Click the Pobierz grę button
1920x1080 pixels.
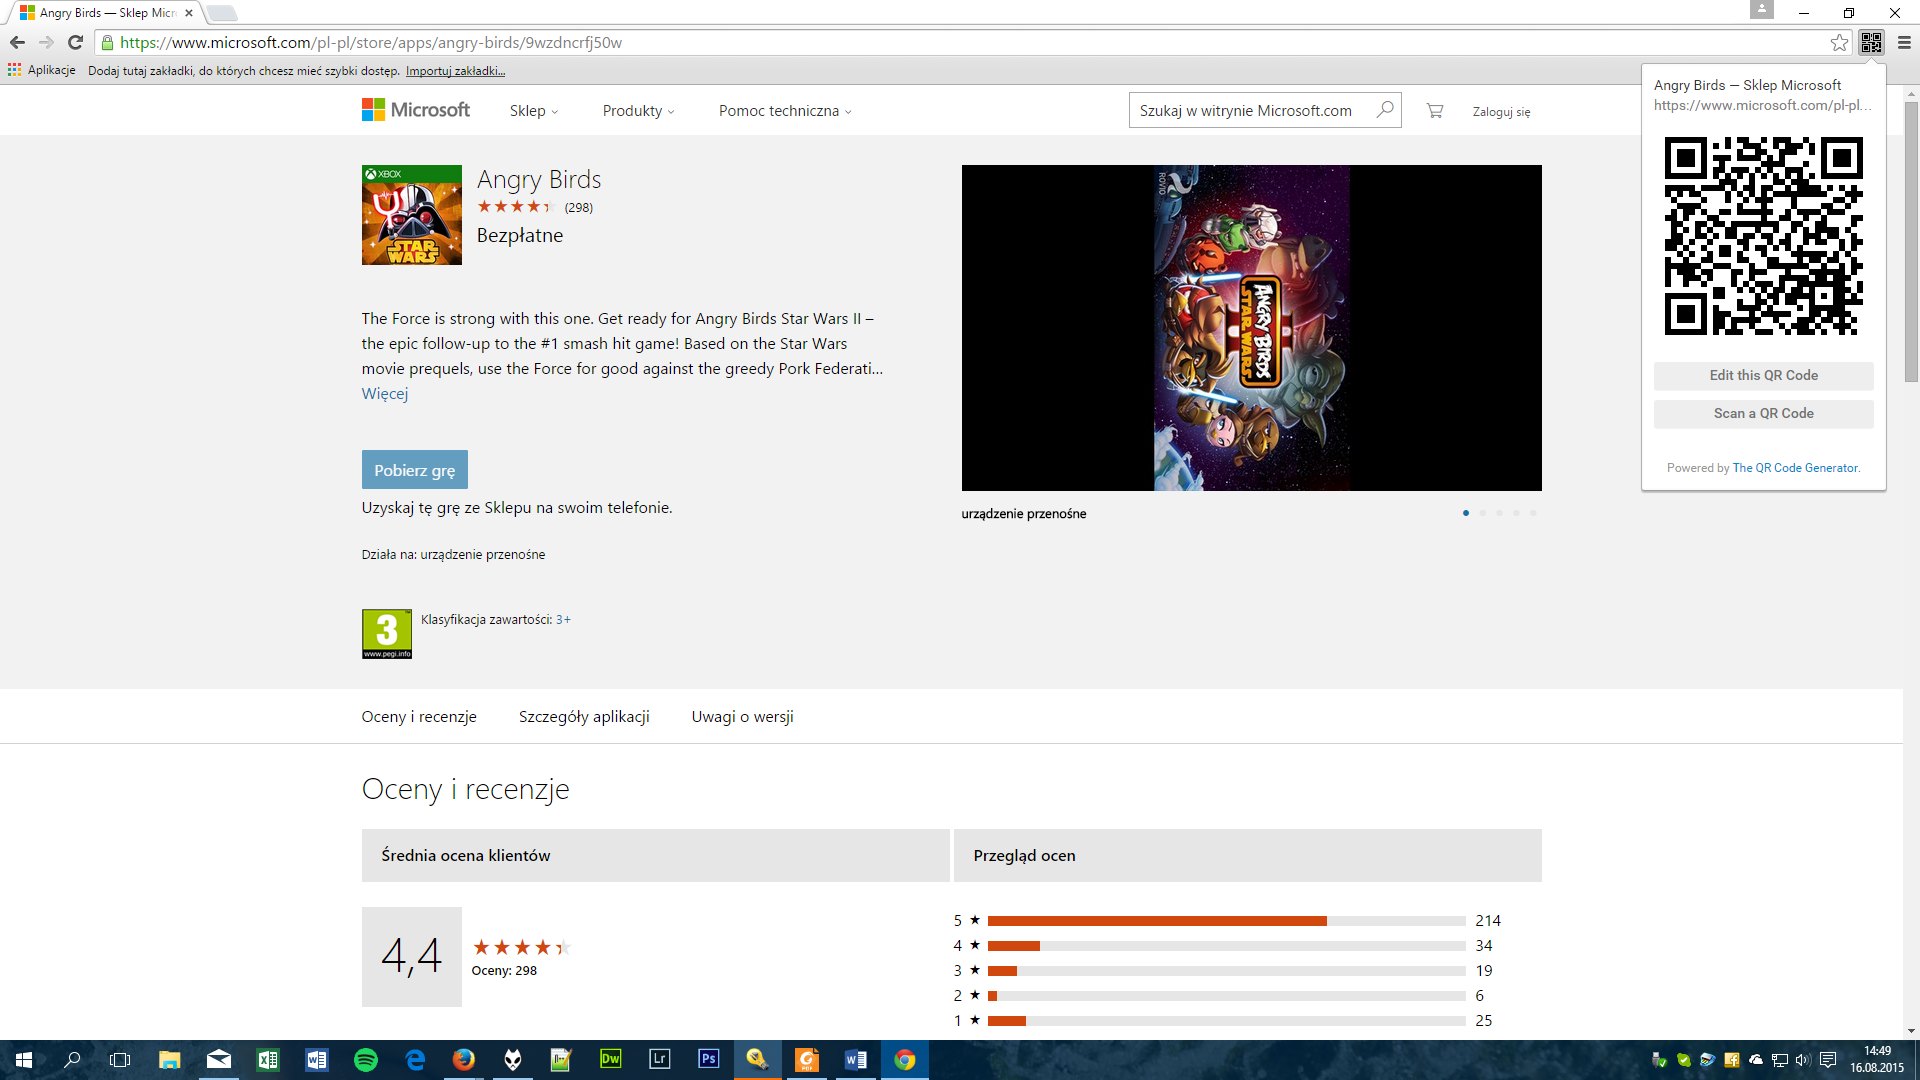pos(415,470)
